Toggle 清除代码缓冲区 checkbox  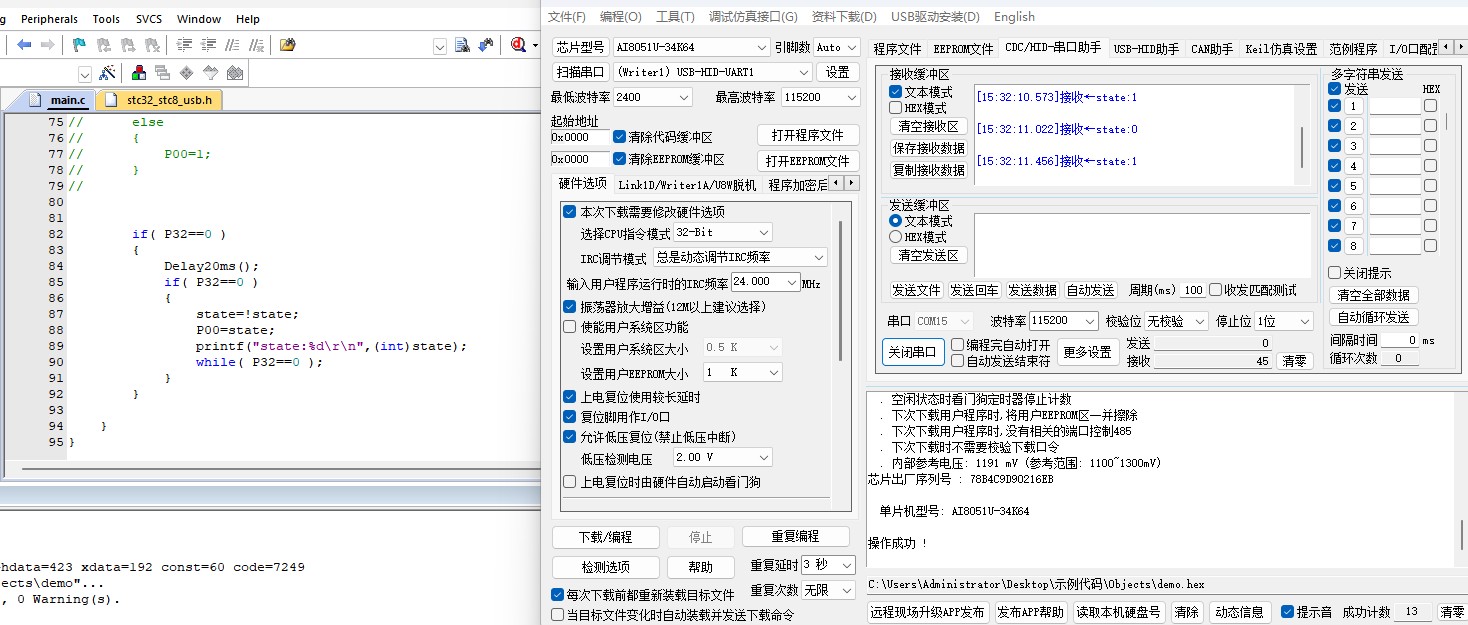pos(620,137)
